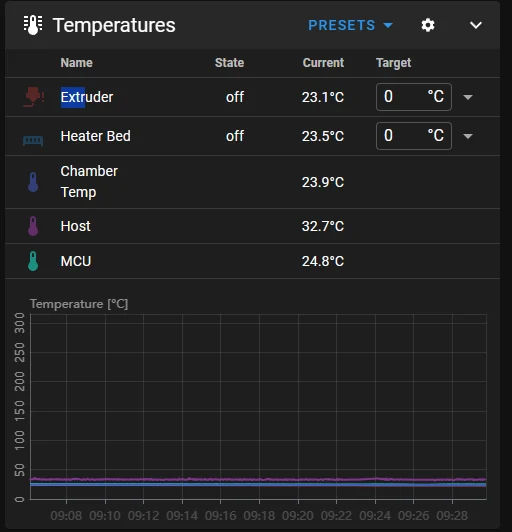Click the teal MCU thermometer icon

pos(33,261)
